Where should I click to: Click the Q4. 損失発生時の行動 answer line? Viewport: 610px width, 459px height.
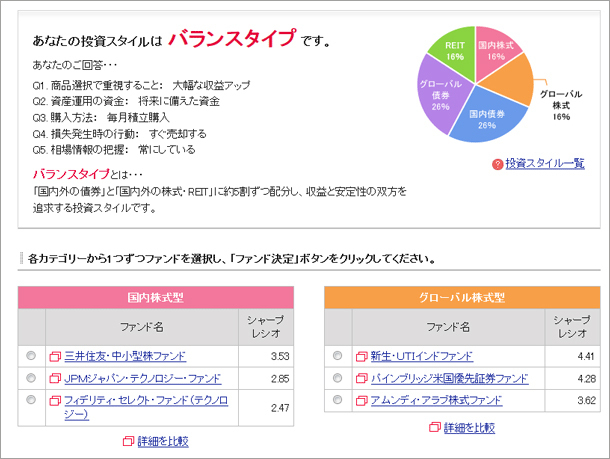[x=119, y=134]
